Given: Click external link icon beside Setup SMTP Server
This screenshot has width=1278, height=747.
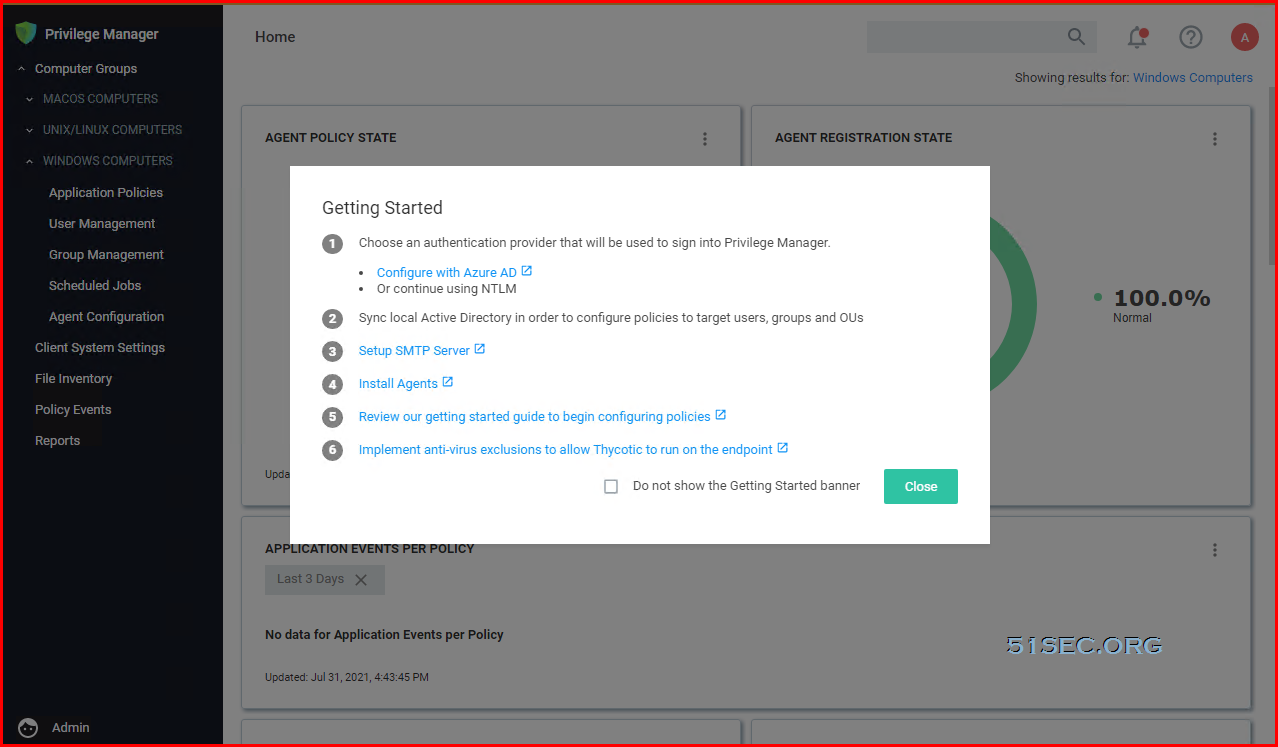Looking at the screenshot, I should click(x=480, y=349).
